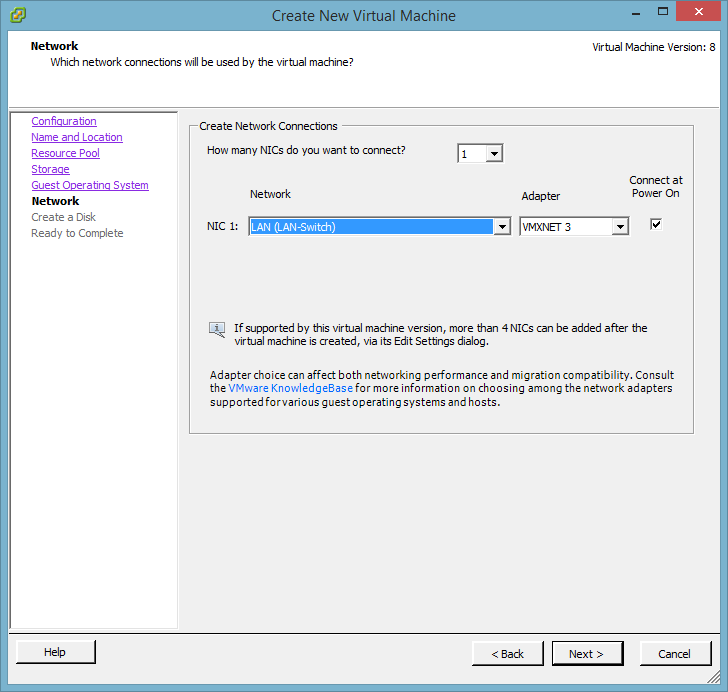Open the Name and Location step
This screenshot has width=728, height=692.
pyautogui.click(x=77, y=137)
